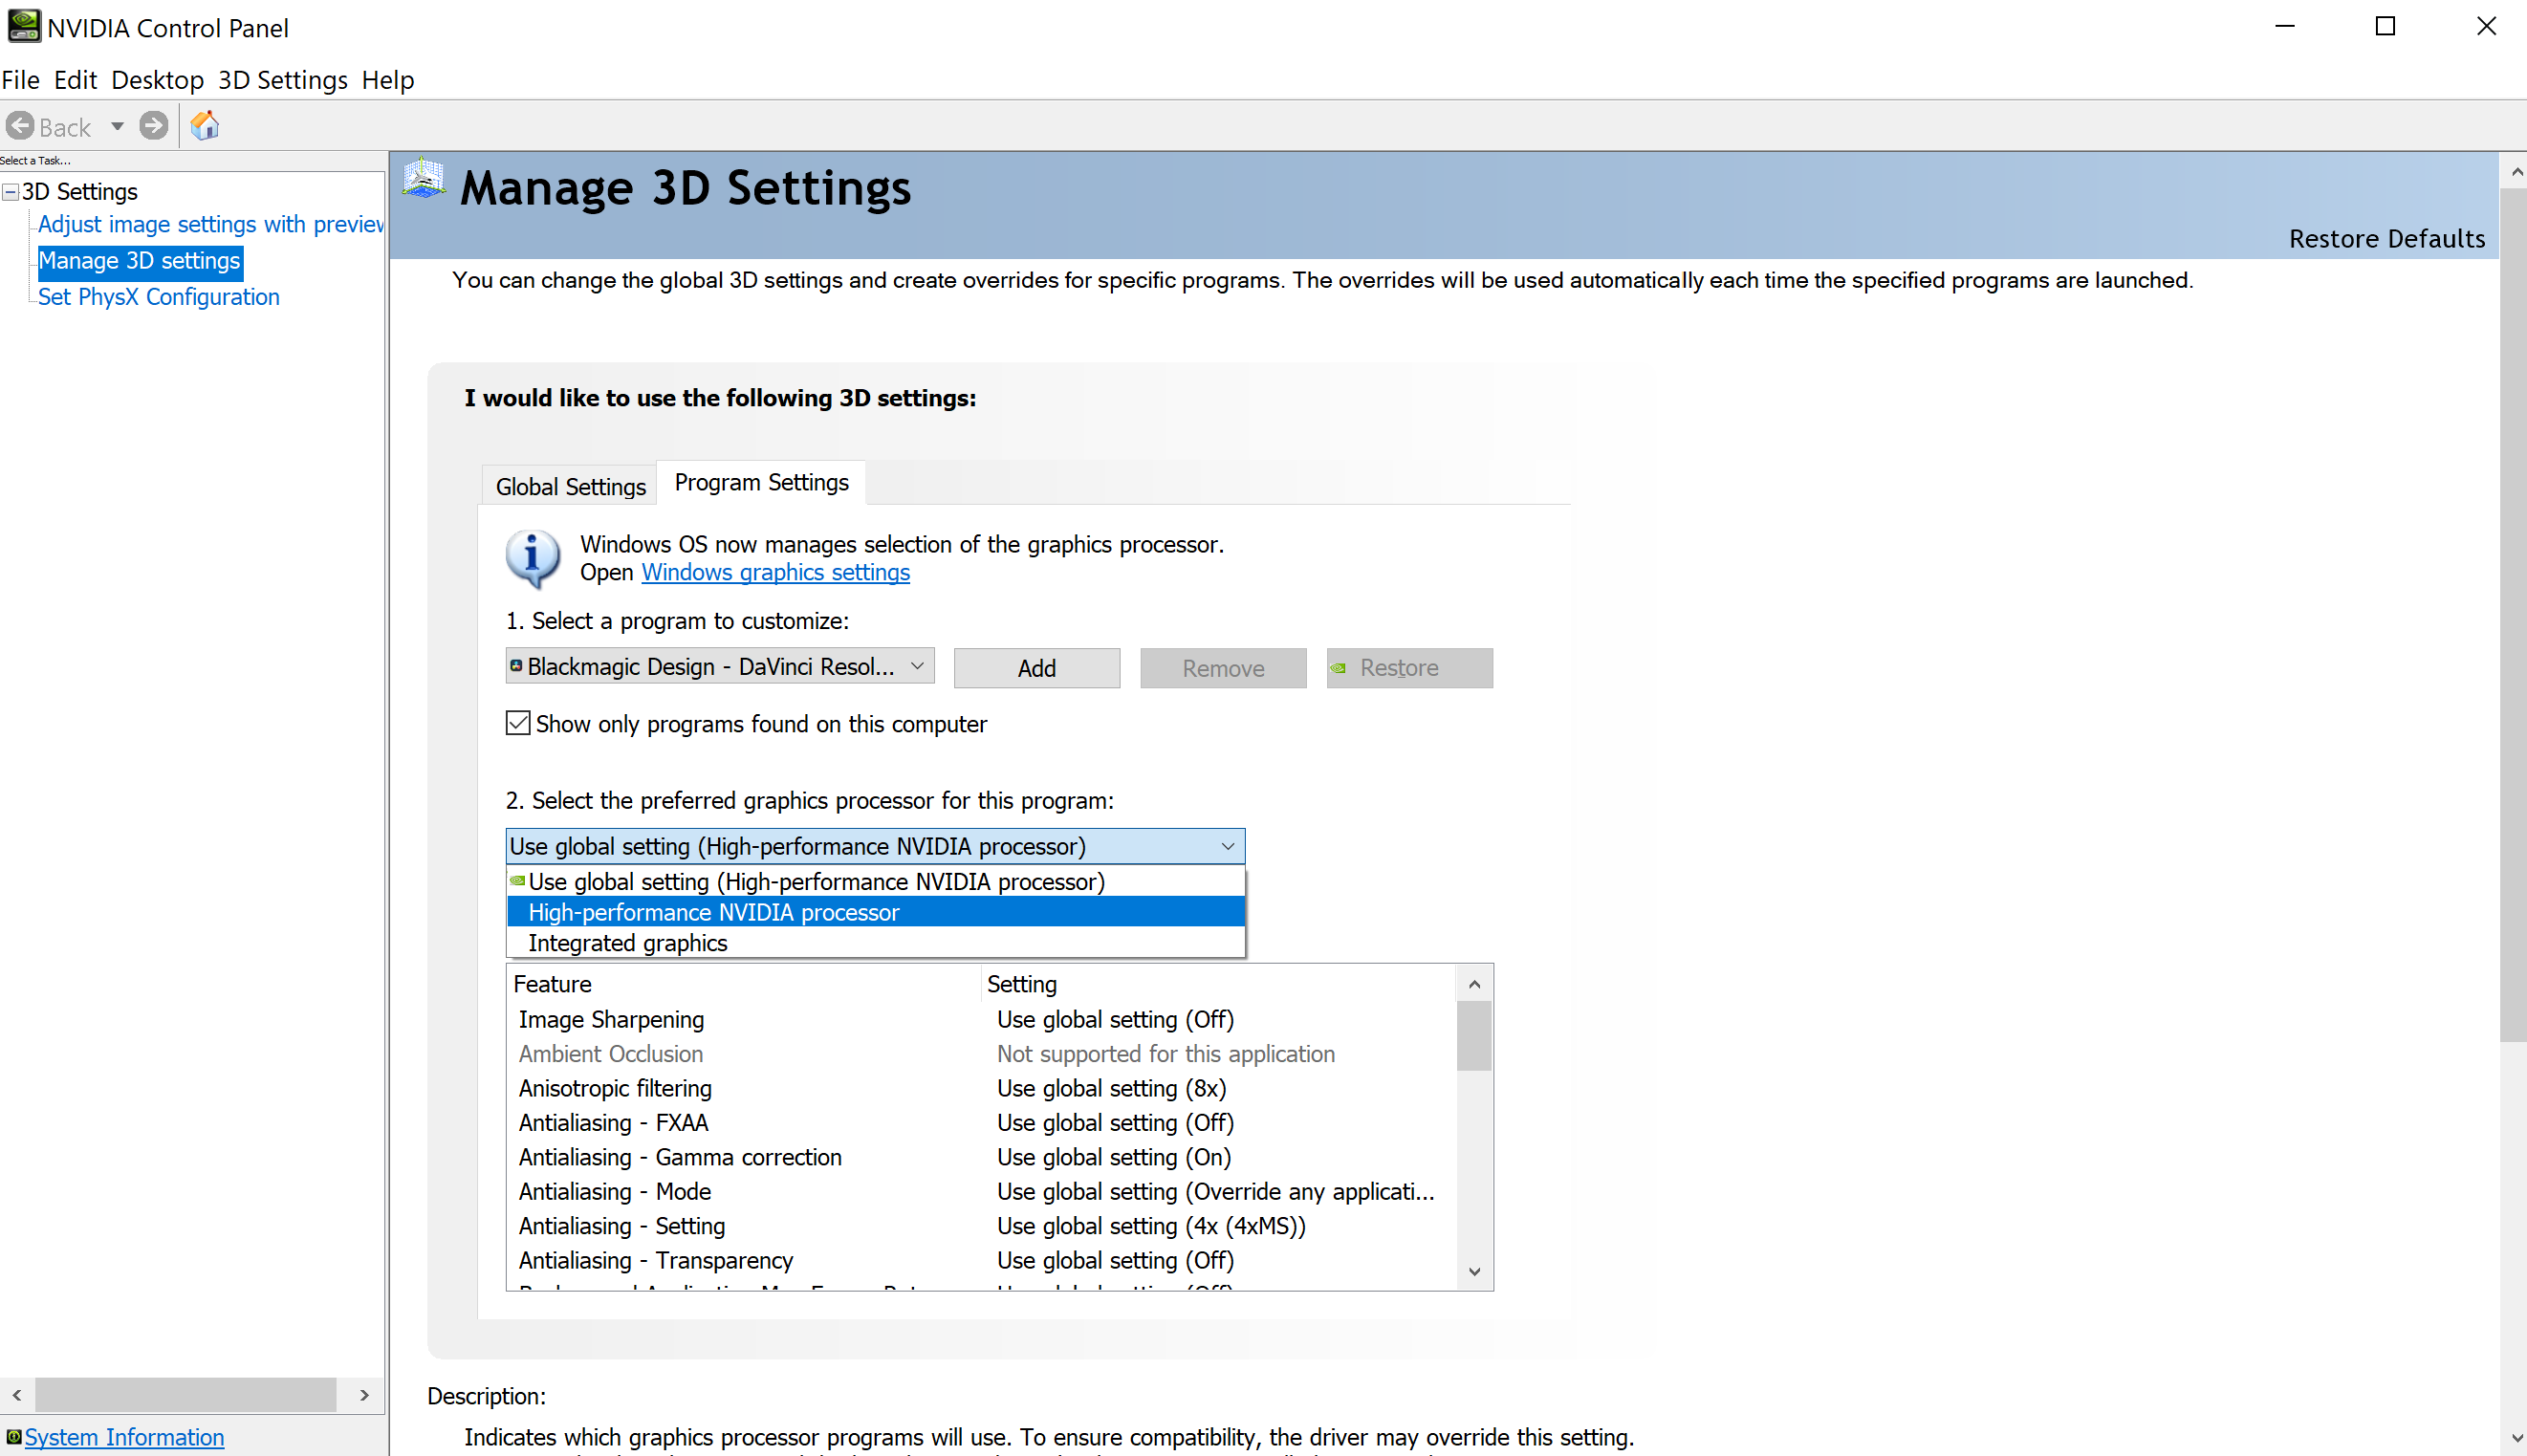The width and height of the screenshot is (2527, 1456).
Task: Click the System Information link at bottom
Action: click(125, 1437)
